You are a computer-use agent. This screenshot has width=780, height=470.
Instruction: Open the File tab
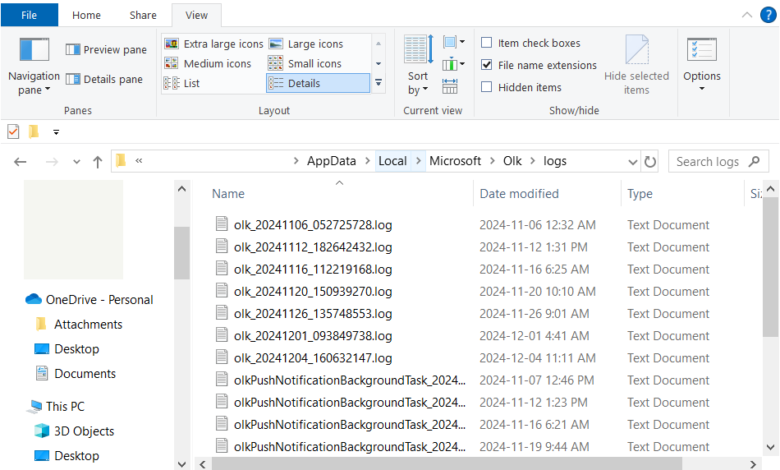pos(29,15)
